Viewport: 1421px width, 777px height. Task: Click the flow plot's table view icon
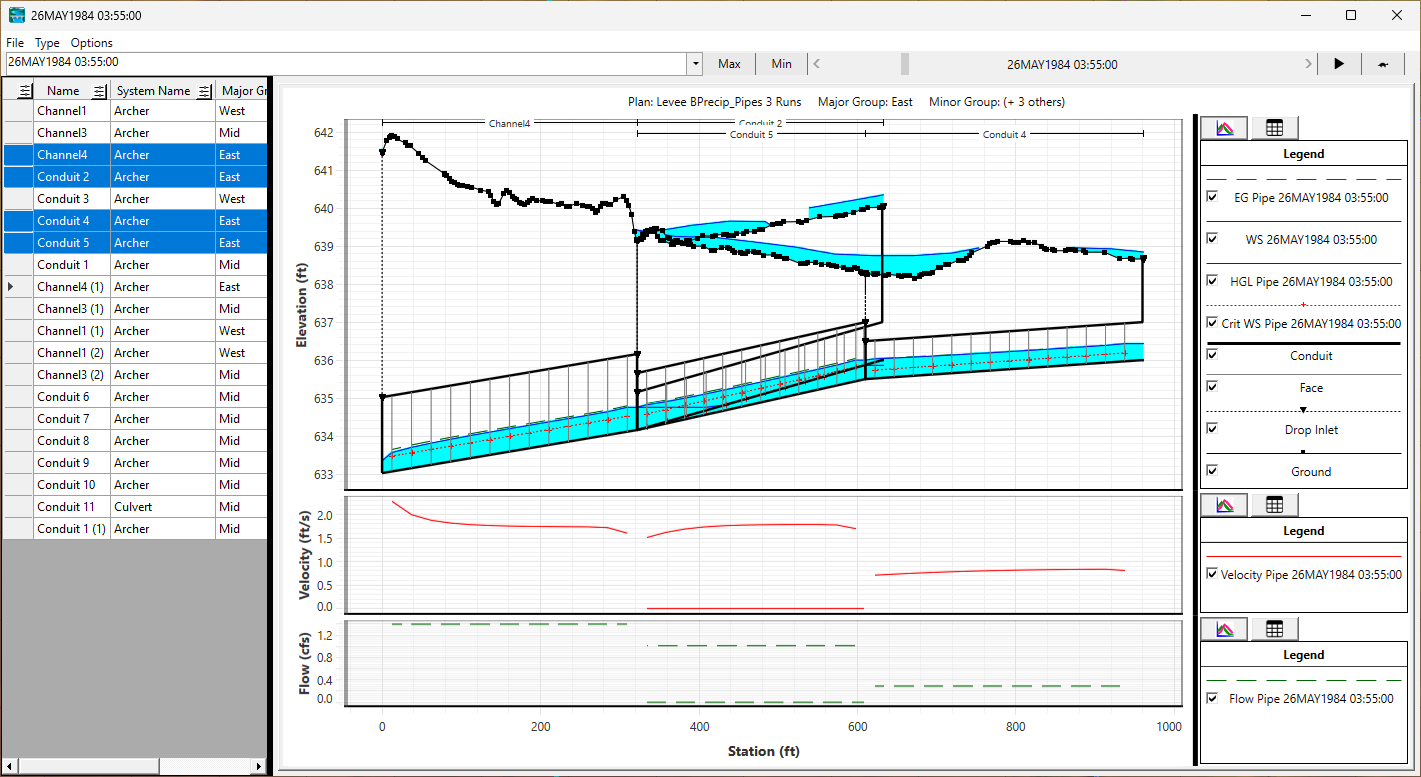click(x=1274, y=629)
